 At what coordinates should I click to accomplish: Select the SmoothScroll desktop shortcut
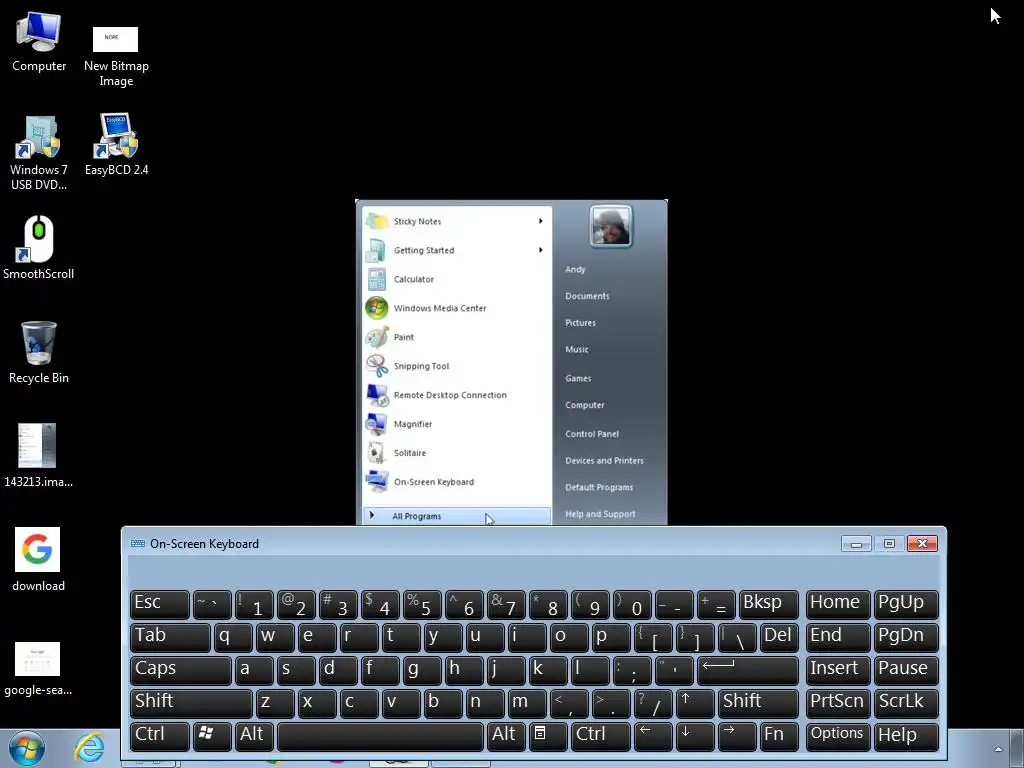tap(39, 248)
